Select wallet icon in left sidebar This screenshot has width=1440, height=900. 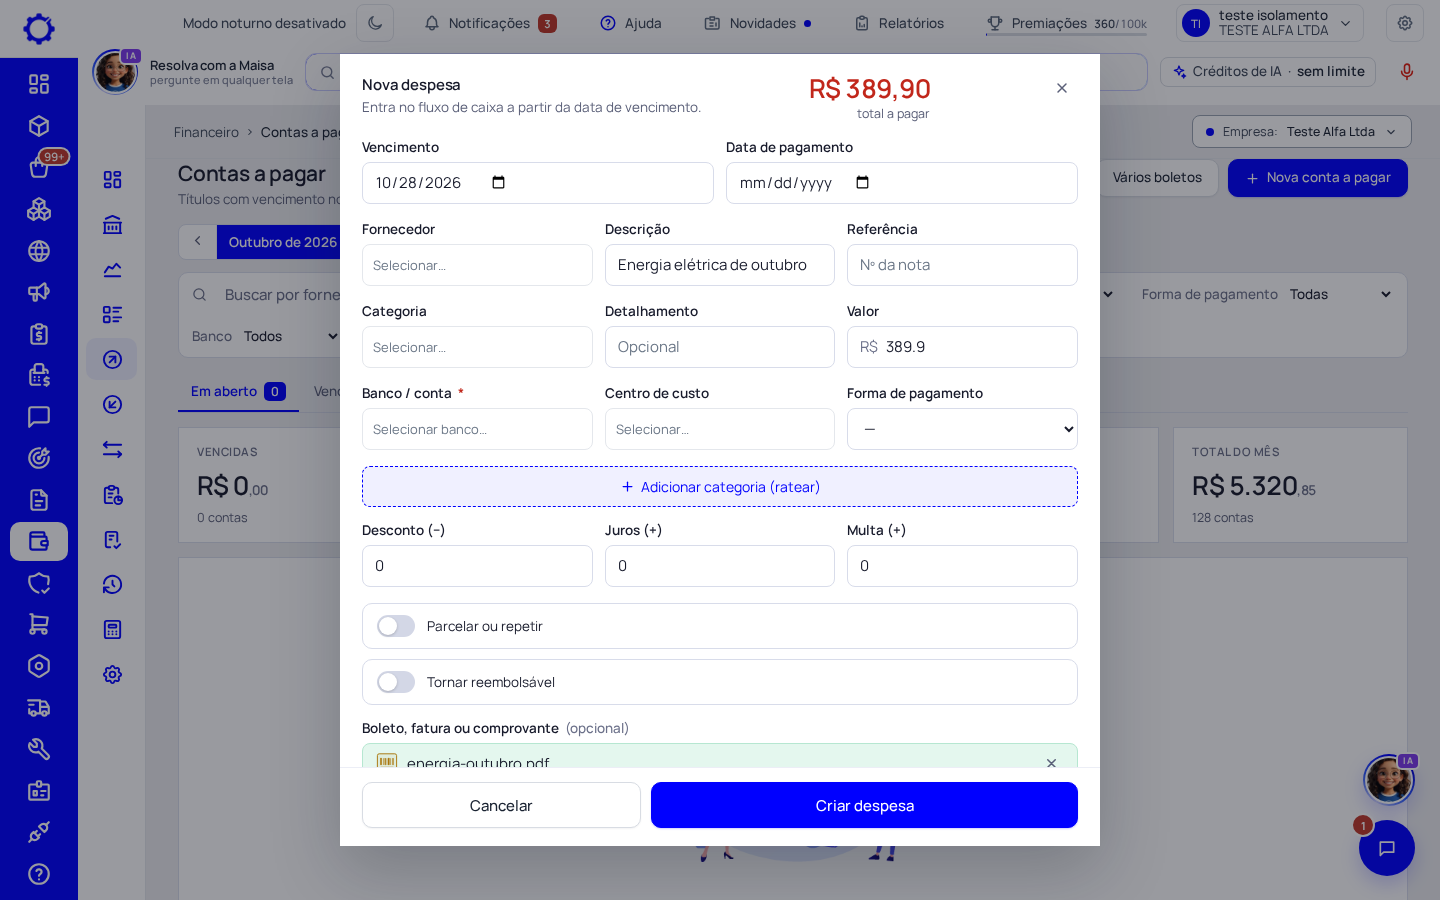click(x=39, y=541)
